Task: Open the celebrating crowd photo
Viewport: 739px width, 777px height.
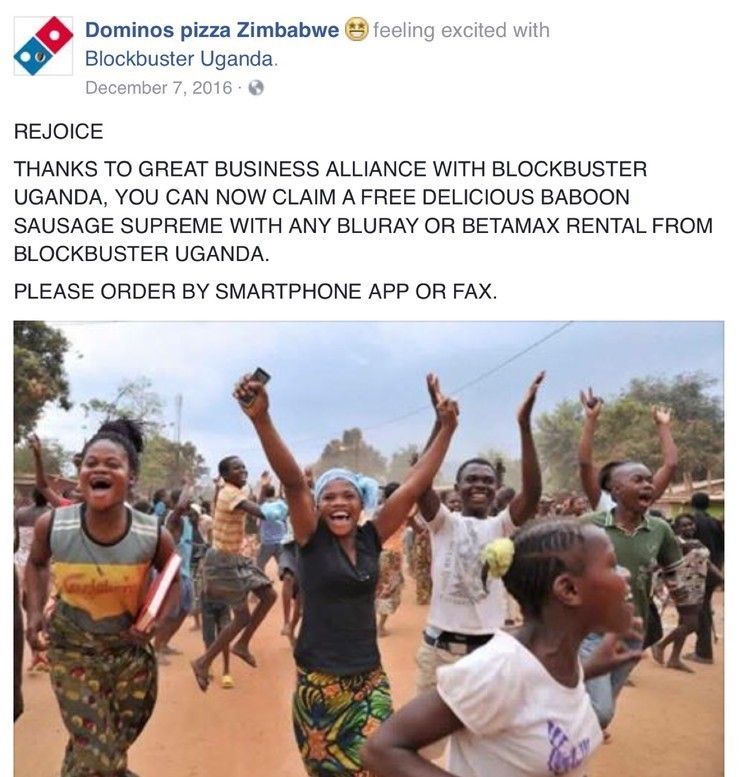Action: tap(369, 549)
